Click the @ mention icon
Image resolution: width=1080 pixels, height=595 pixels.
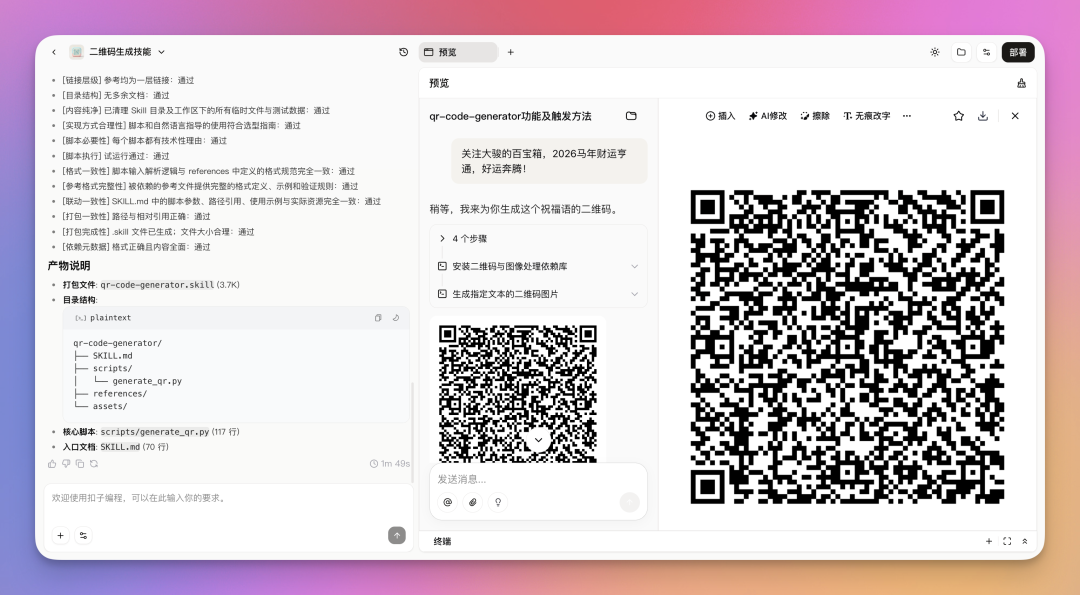pos(447,502)
